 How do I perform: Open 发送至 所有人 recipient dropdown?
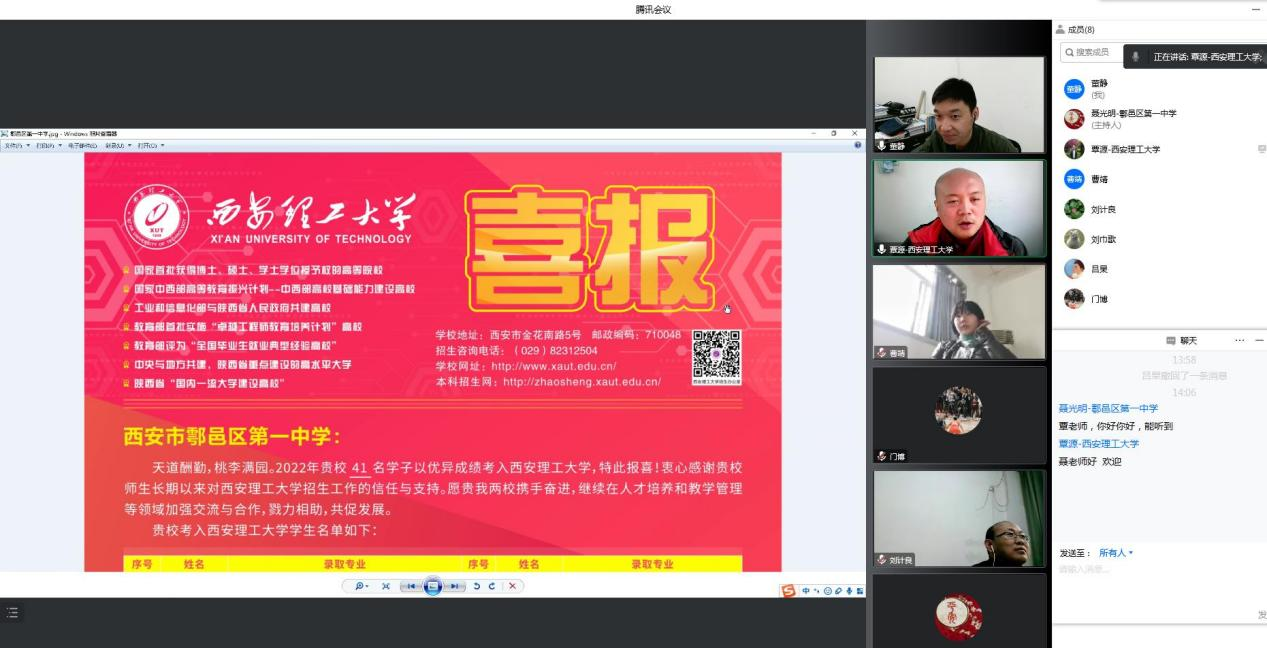[1116, 553]
